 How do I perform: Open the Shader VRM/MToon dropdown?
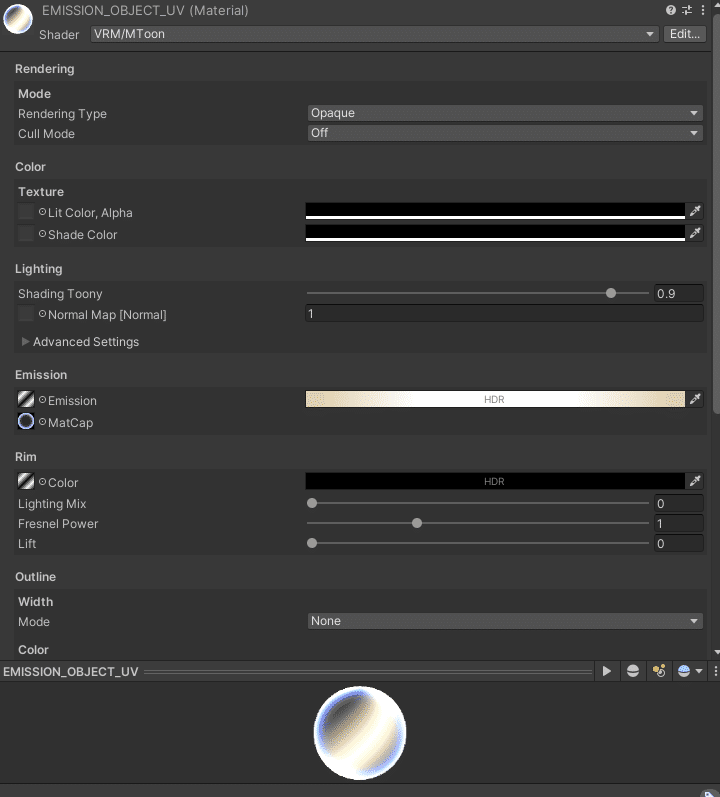click(x=374, y=34)
